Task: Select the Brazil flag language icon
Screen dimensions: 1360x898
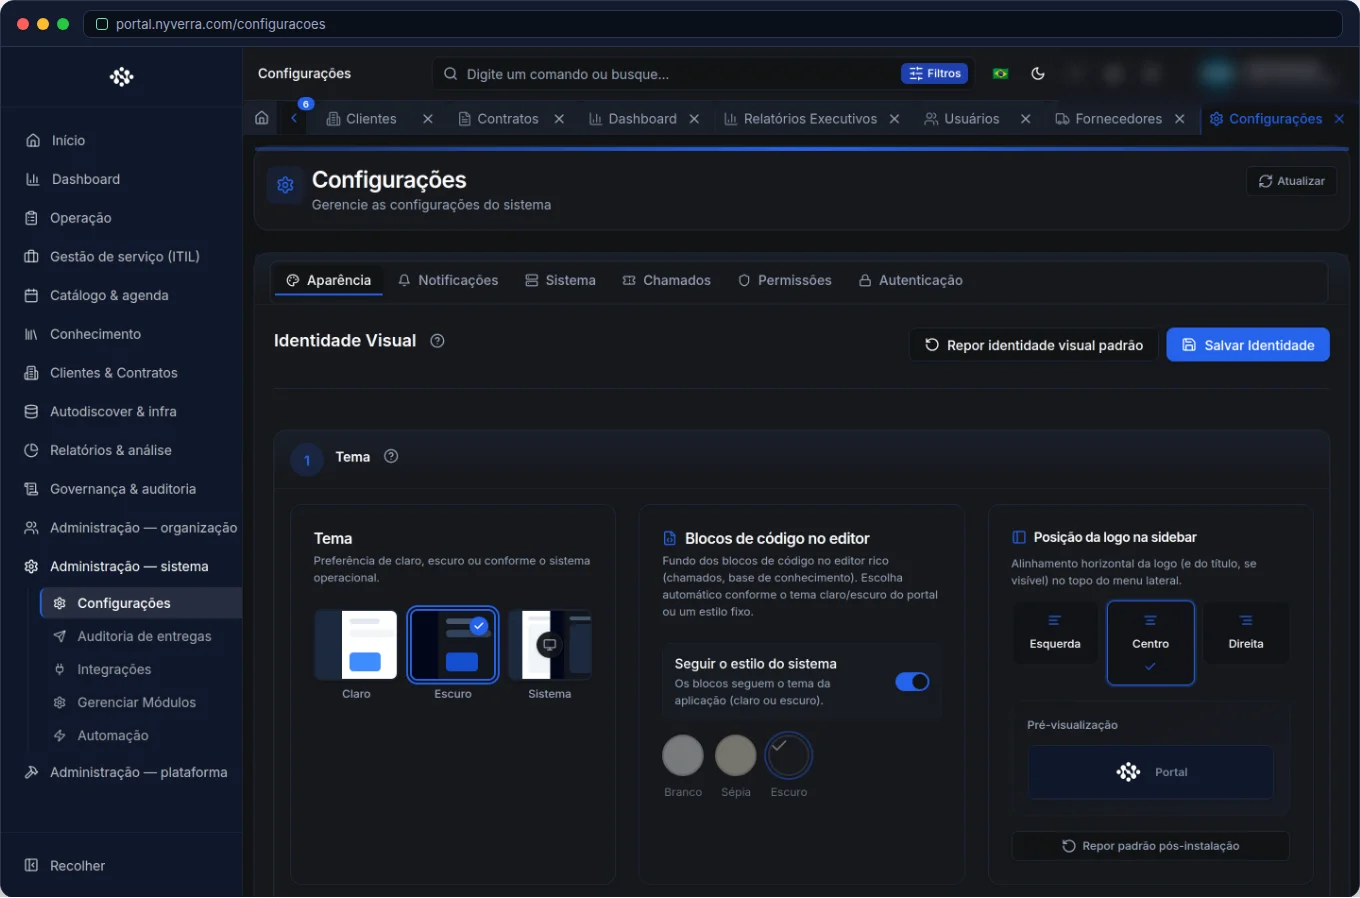Action: pos(1000,73)
